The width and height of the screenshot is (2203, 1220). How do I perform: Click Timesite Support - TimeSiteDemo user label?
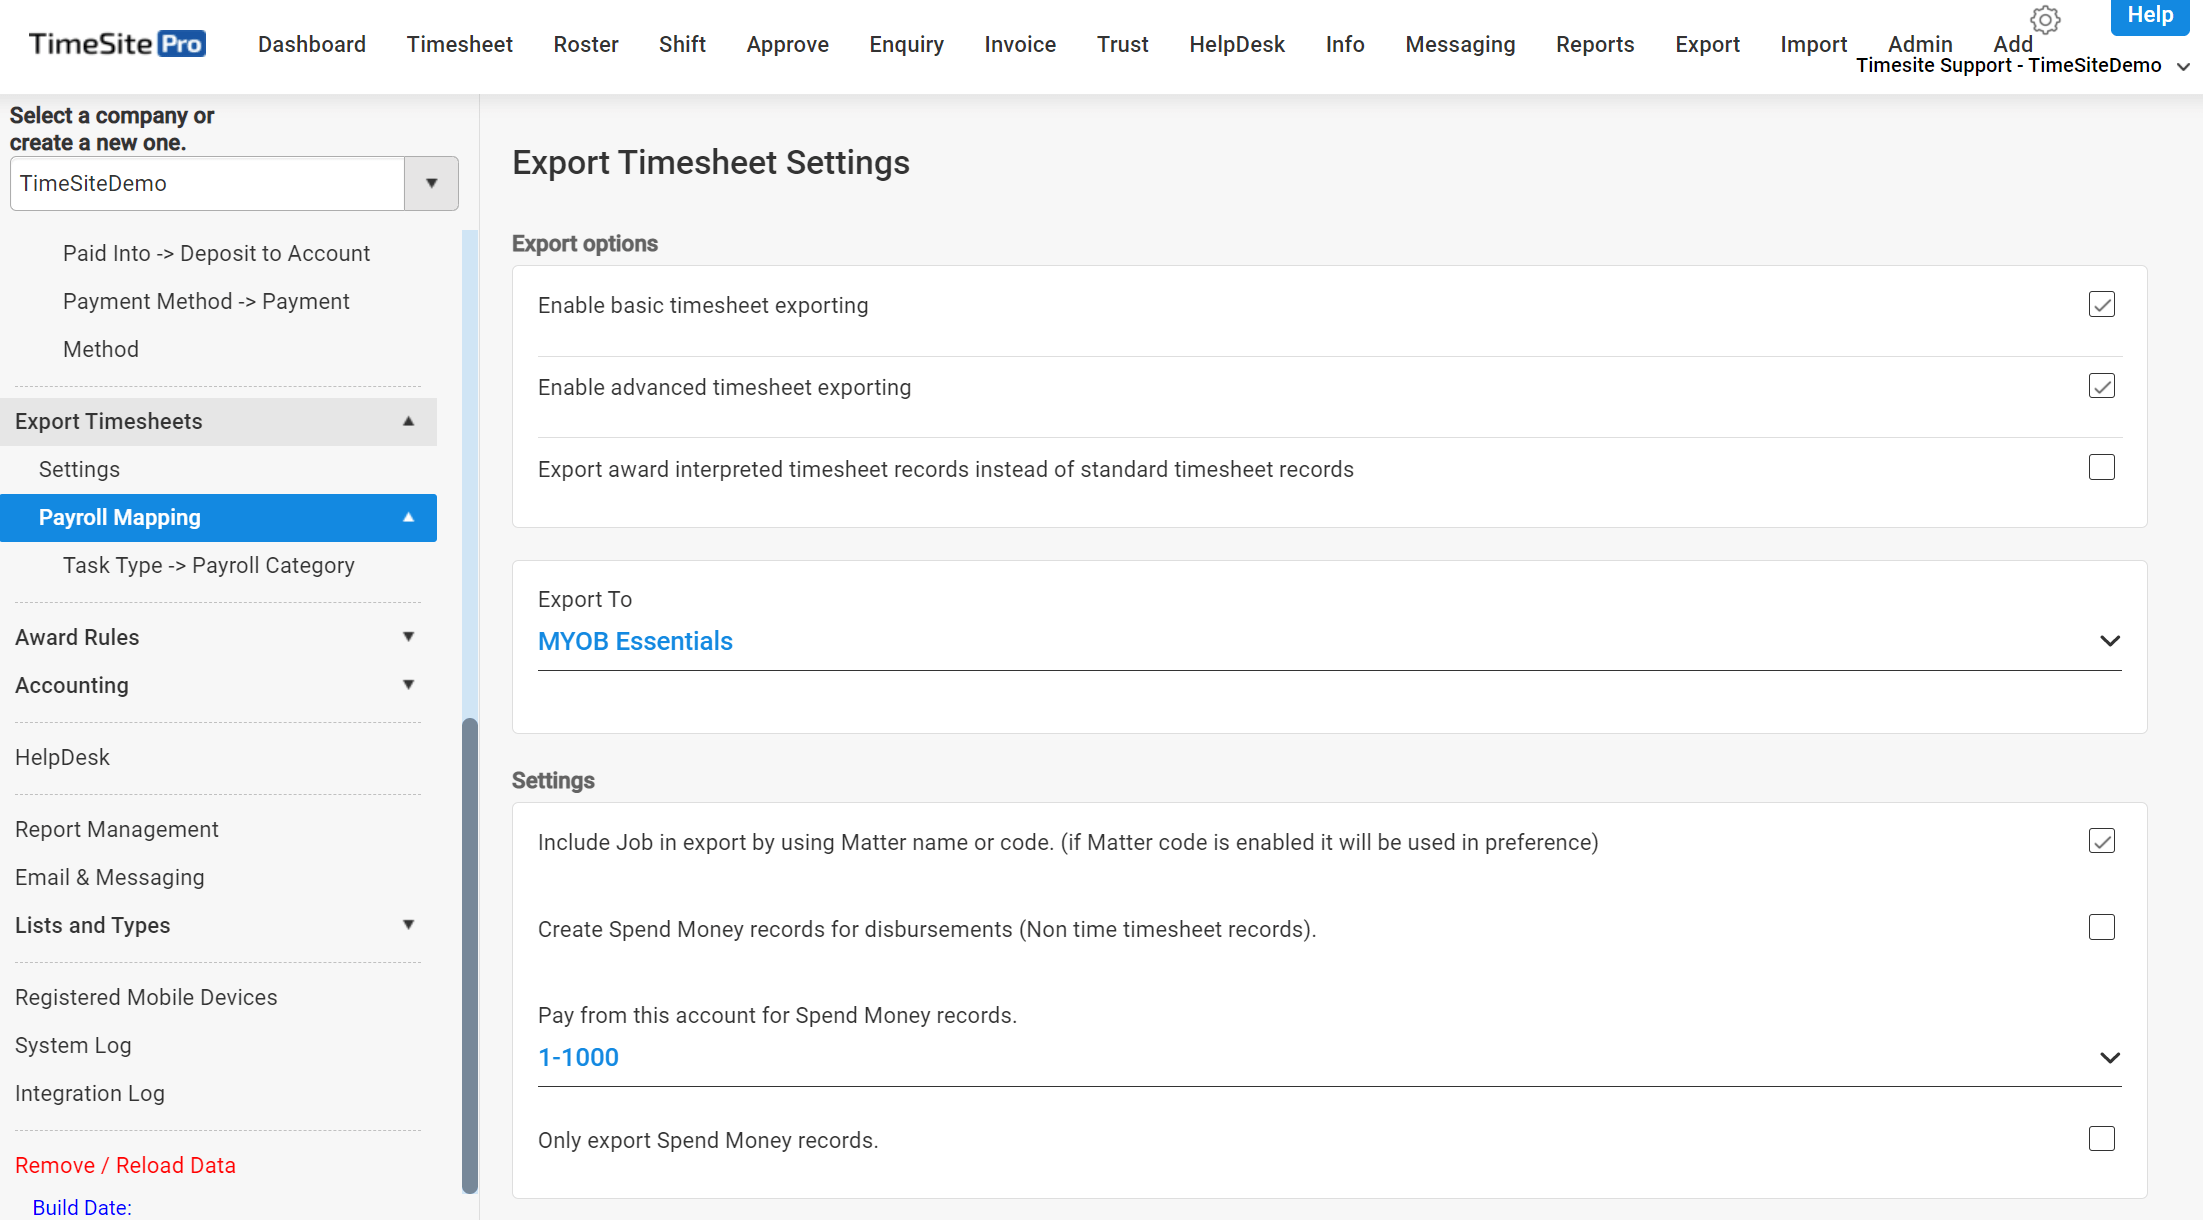(x=2008, y=66)
